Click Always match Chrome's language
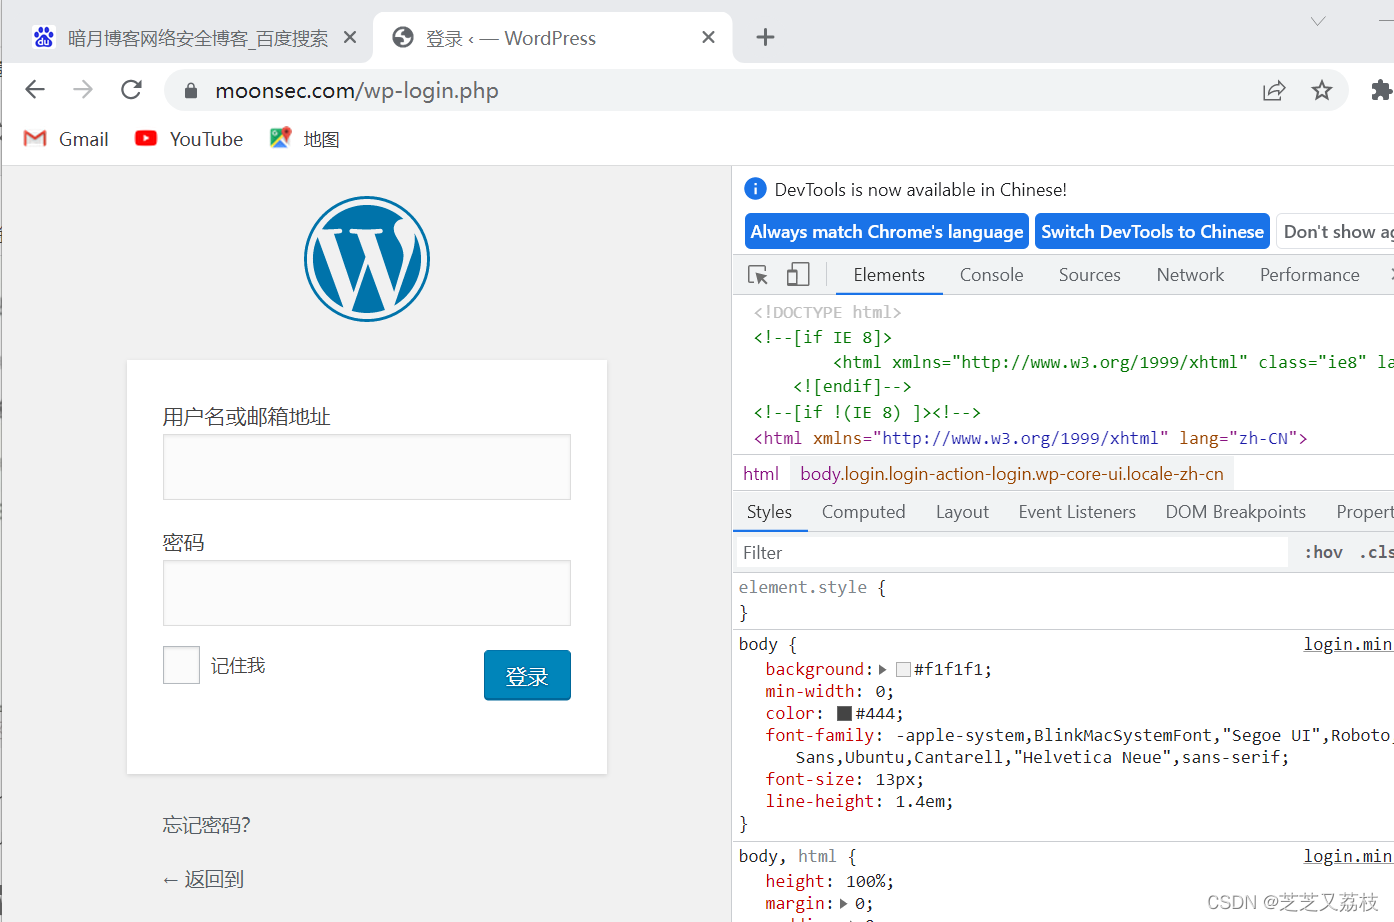1394x922 pixels. coord(887,232)
